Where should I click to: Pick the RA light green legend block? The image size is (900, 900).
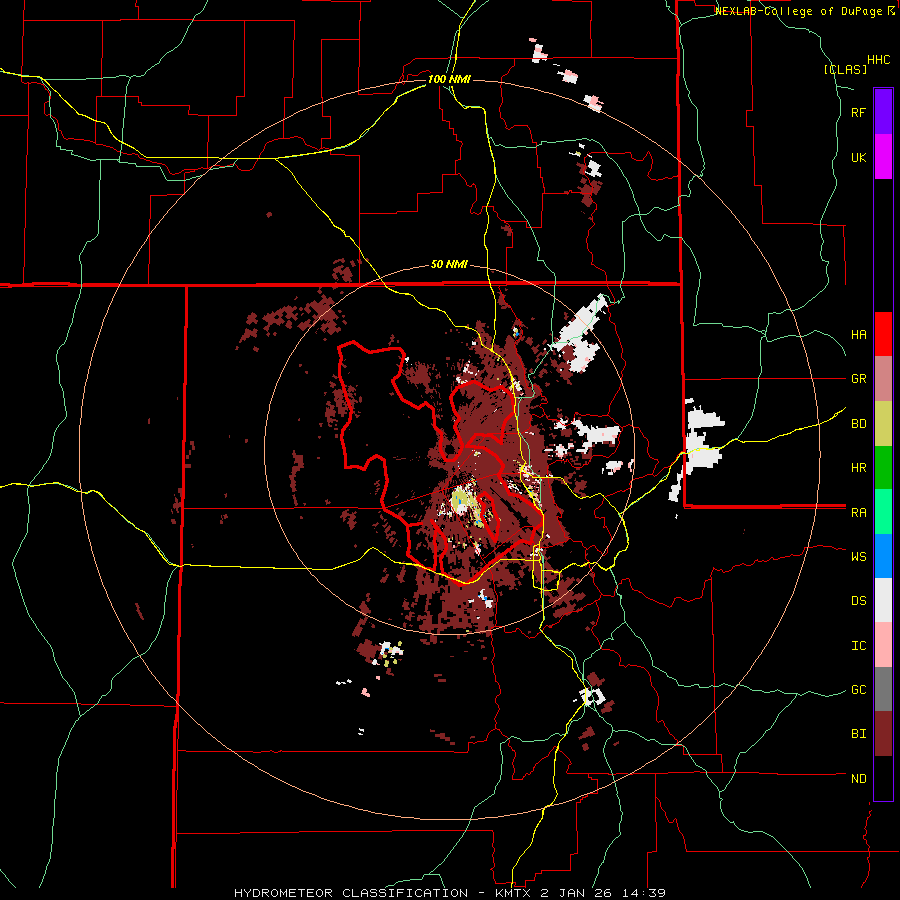pos(883,512)
